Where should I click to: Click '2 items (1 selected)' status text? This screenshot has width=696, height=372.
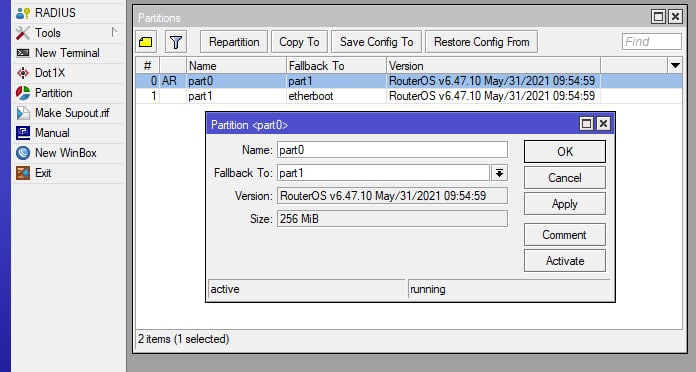click(183, 339)
